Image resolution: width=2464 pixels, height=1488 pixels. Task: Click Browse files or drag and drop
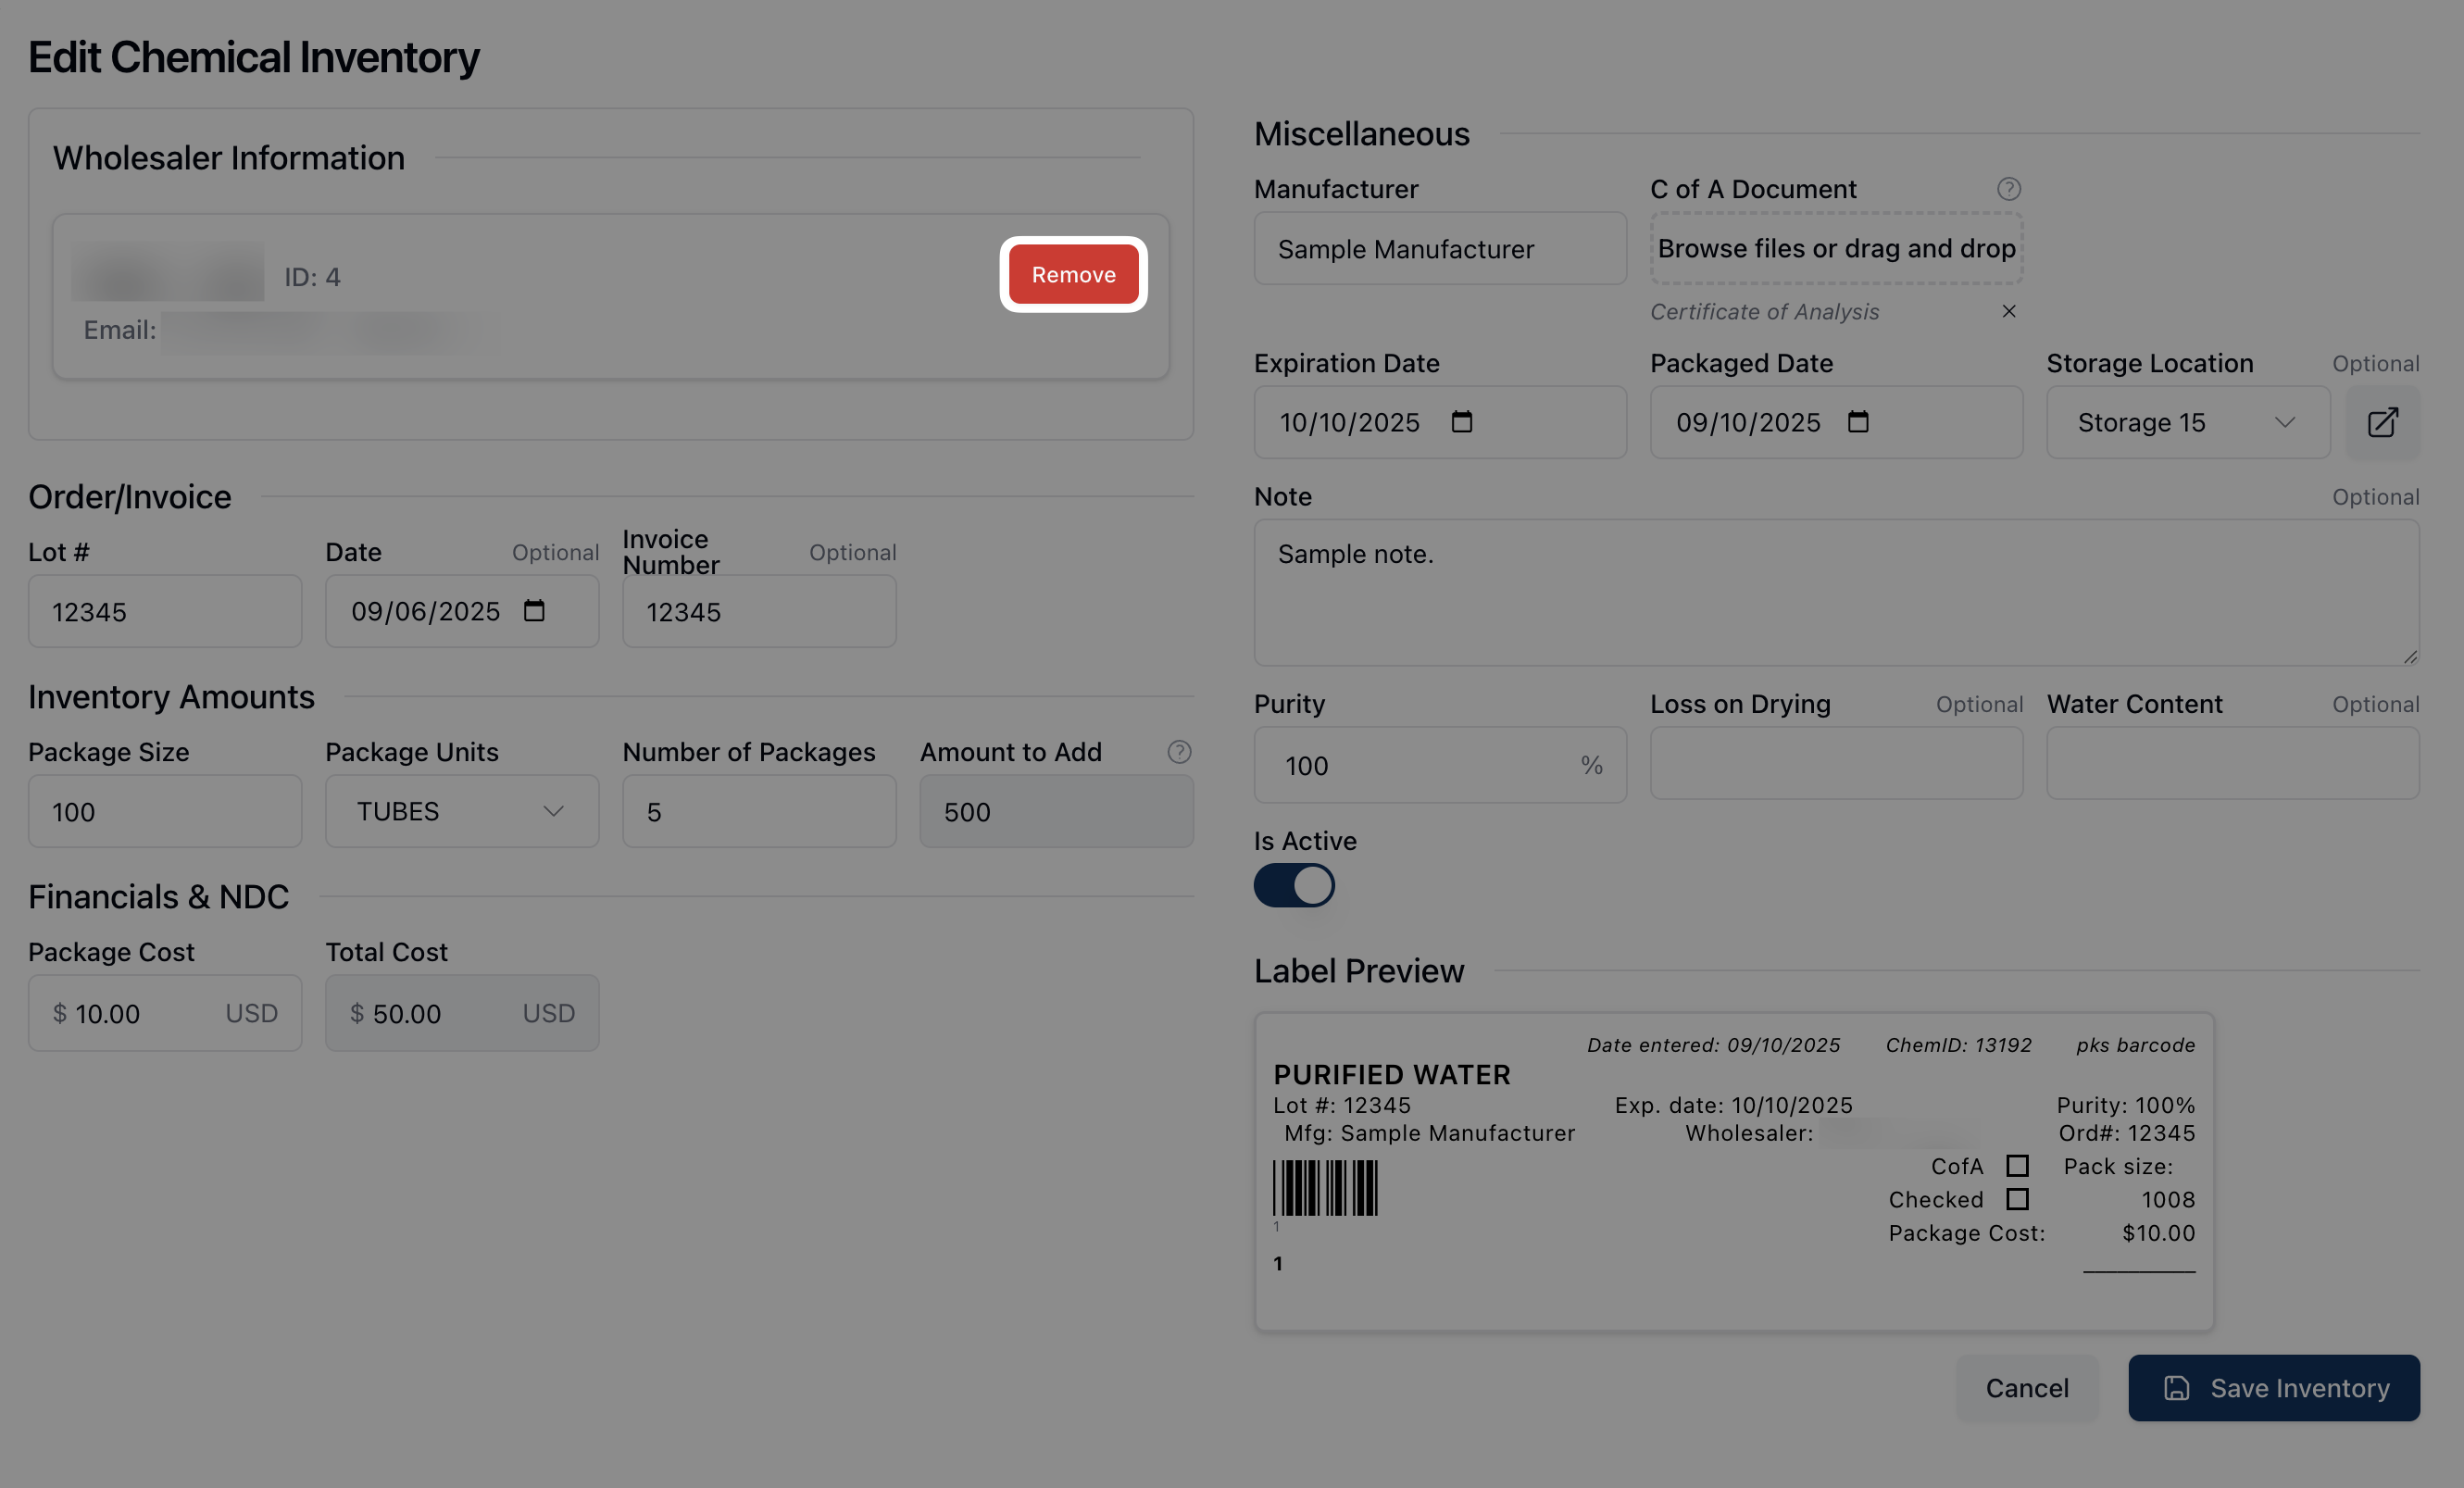tap(1836, 248)
